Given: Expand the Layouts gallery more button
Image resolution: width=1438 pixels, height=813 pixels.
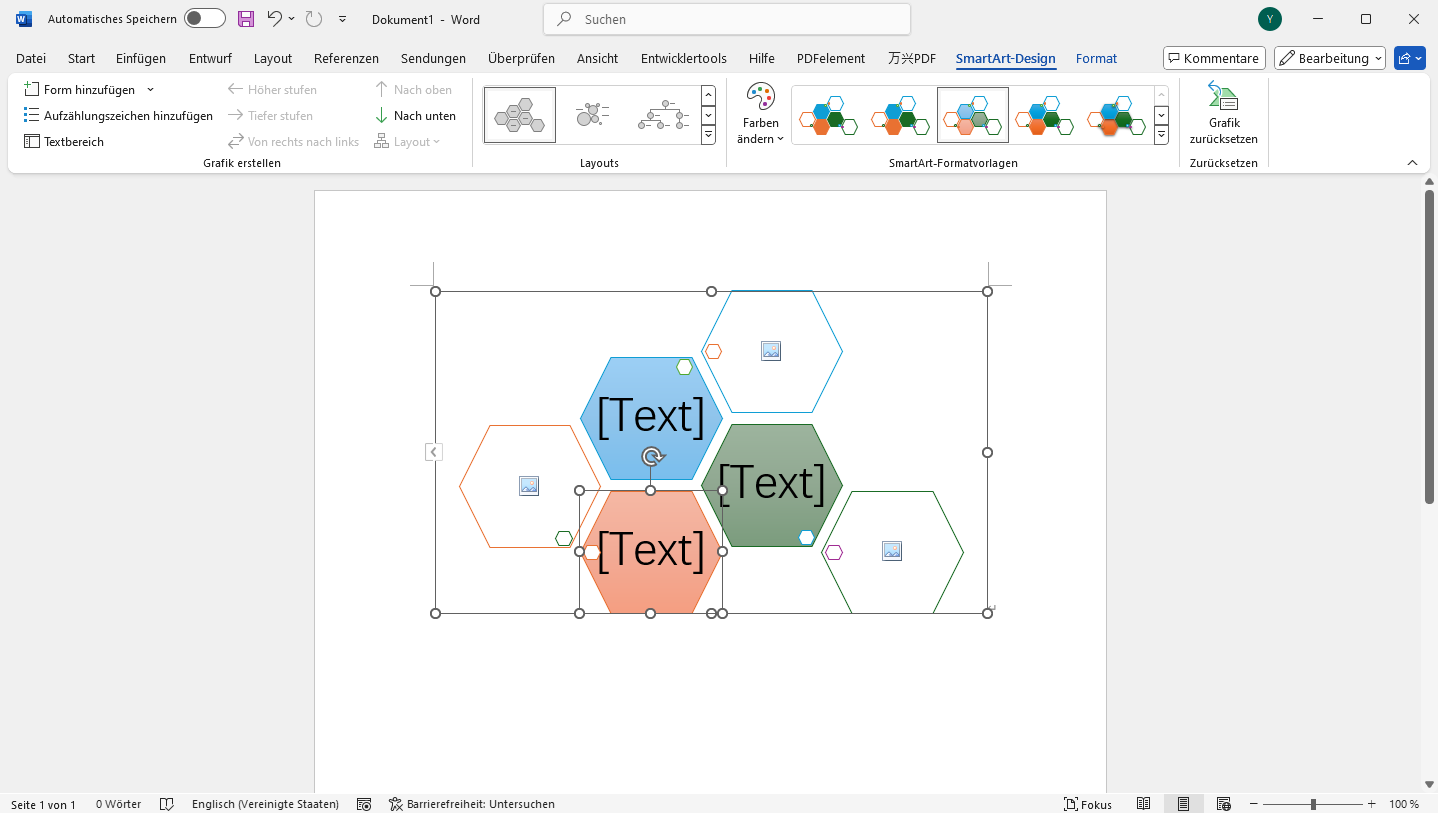Looking at the screenshot, I should 708,134.
